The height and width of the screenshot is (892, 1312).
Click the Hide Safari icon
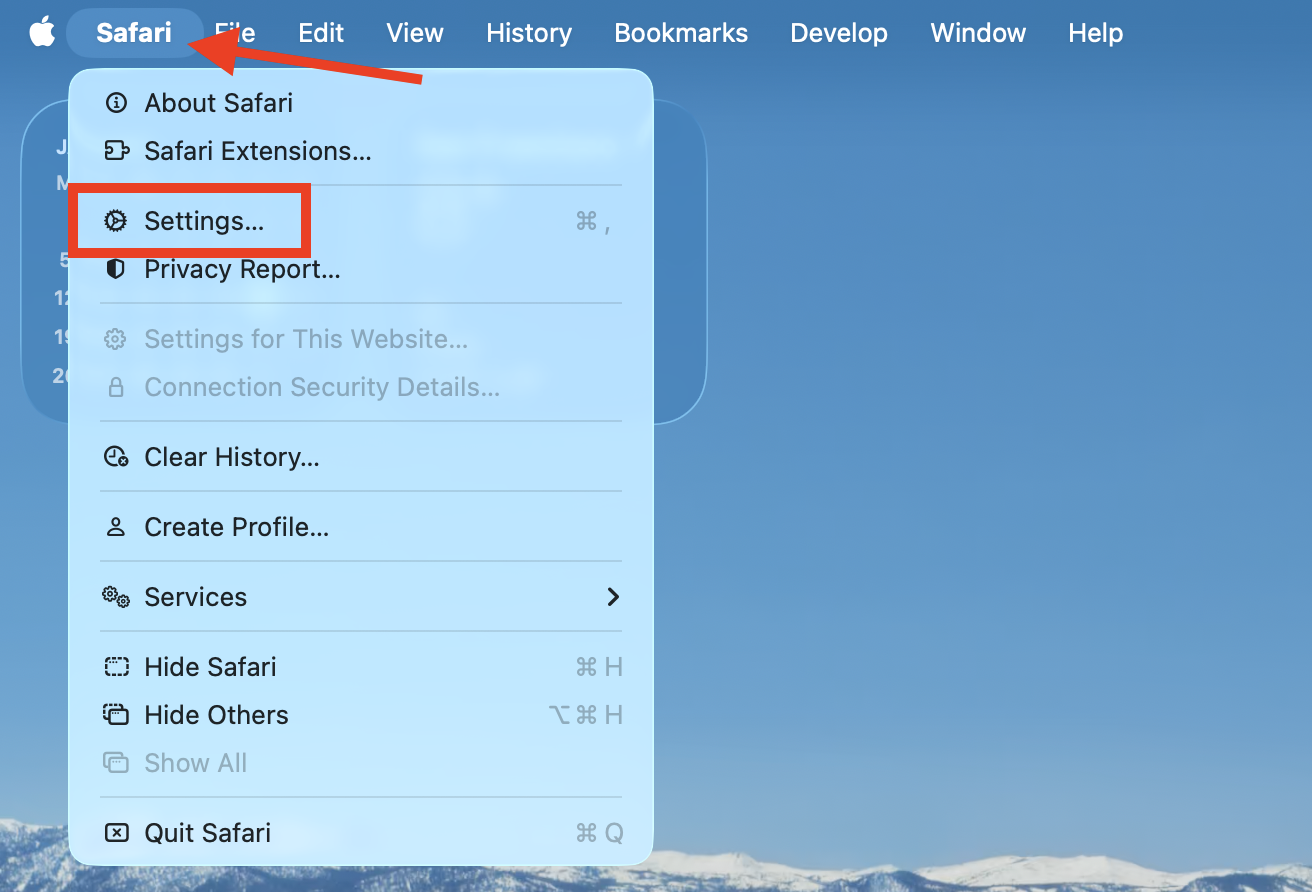[116, 666]
